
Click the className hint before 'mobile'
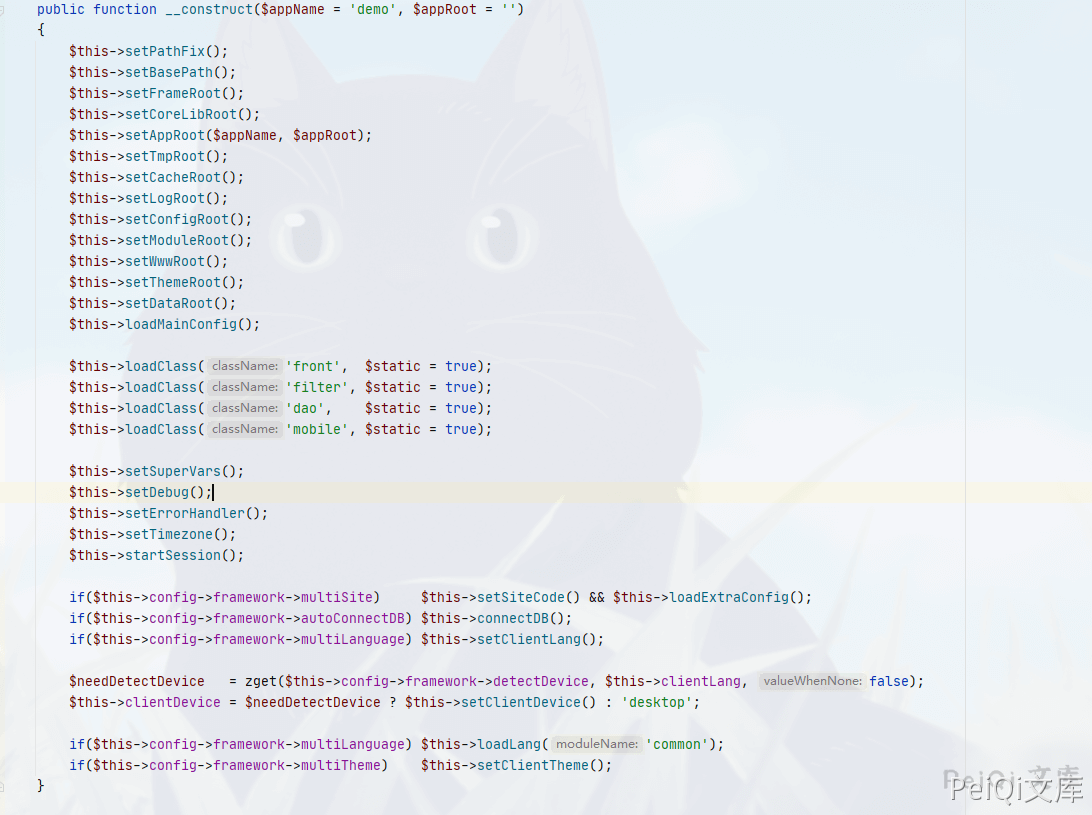[244, 429]
